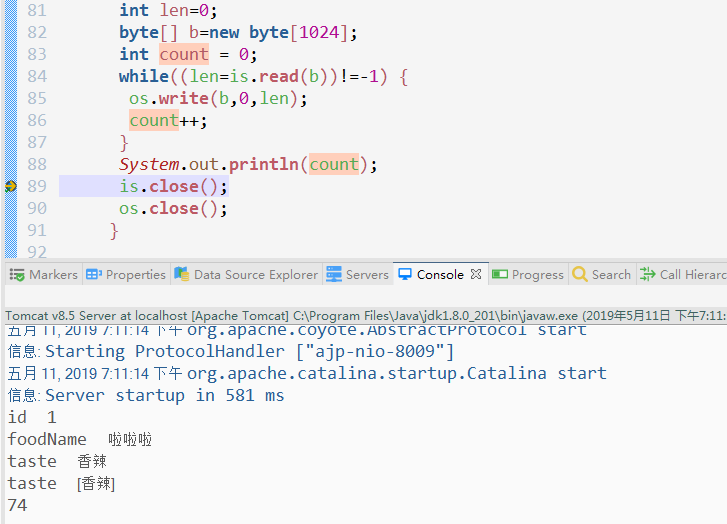The width and height of the screenshot is (727, 524).
Task: Click the byte[1024] array declaration
Action: (238, 32)
